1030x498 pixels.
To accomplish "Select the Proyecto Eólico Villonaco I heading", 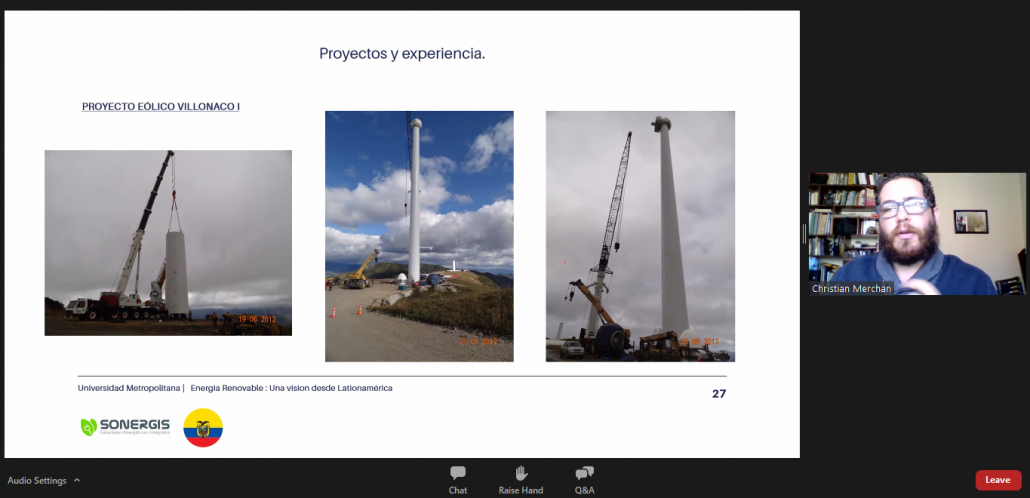I will [x=160, y=106].
